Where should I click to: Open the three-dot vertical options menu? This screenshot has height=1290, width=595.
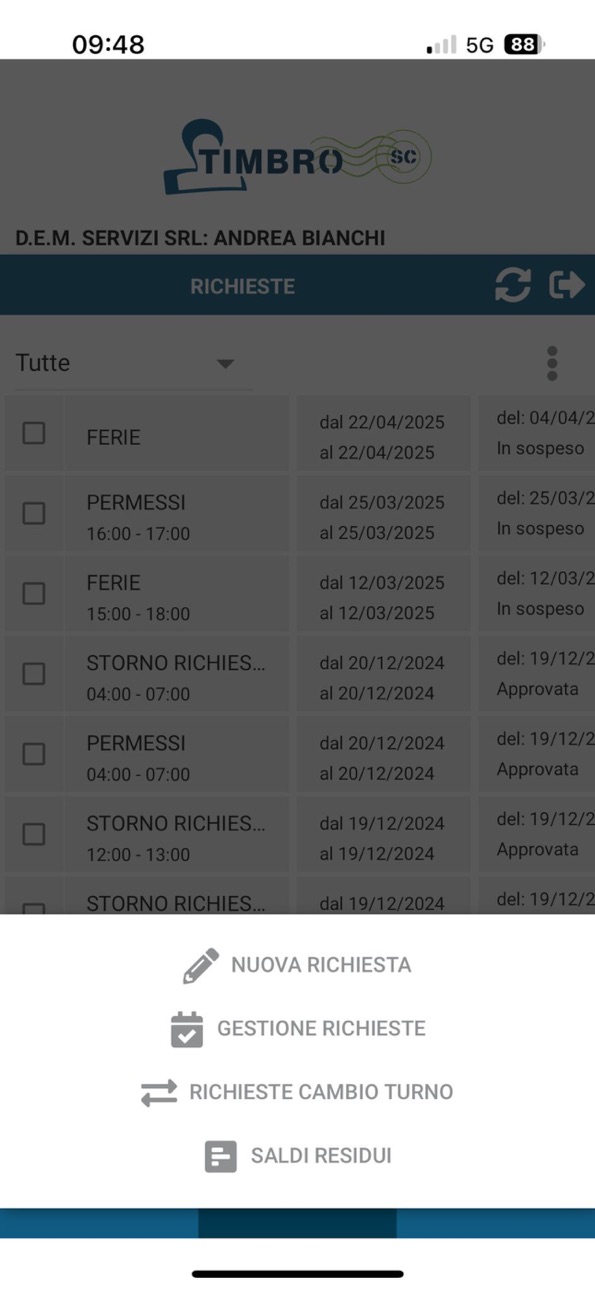point(552,364)
